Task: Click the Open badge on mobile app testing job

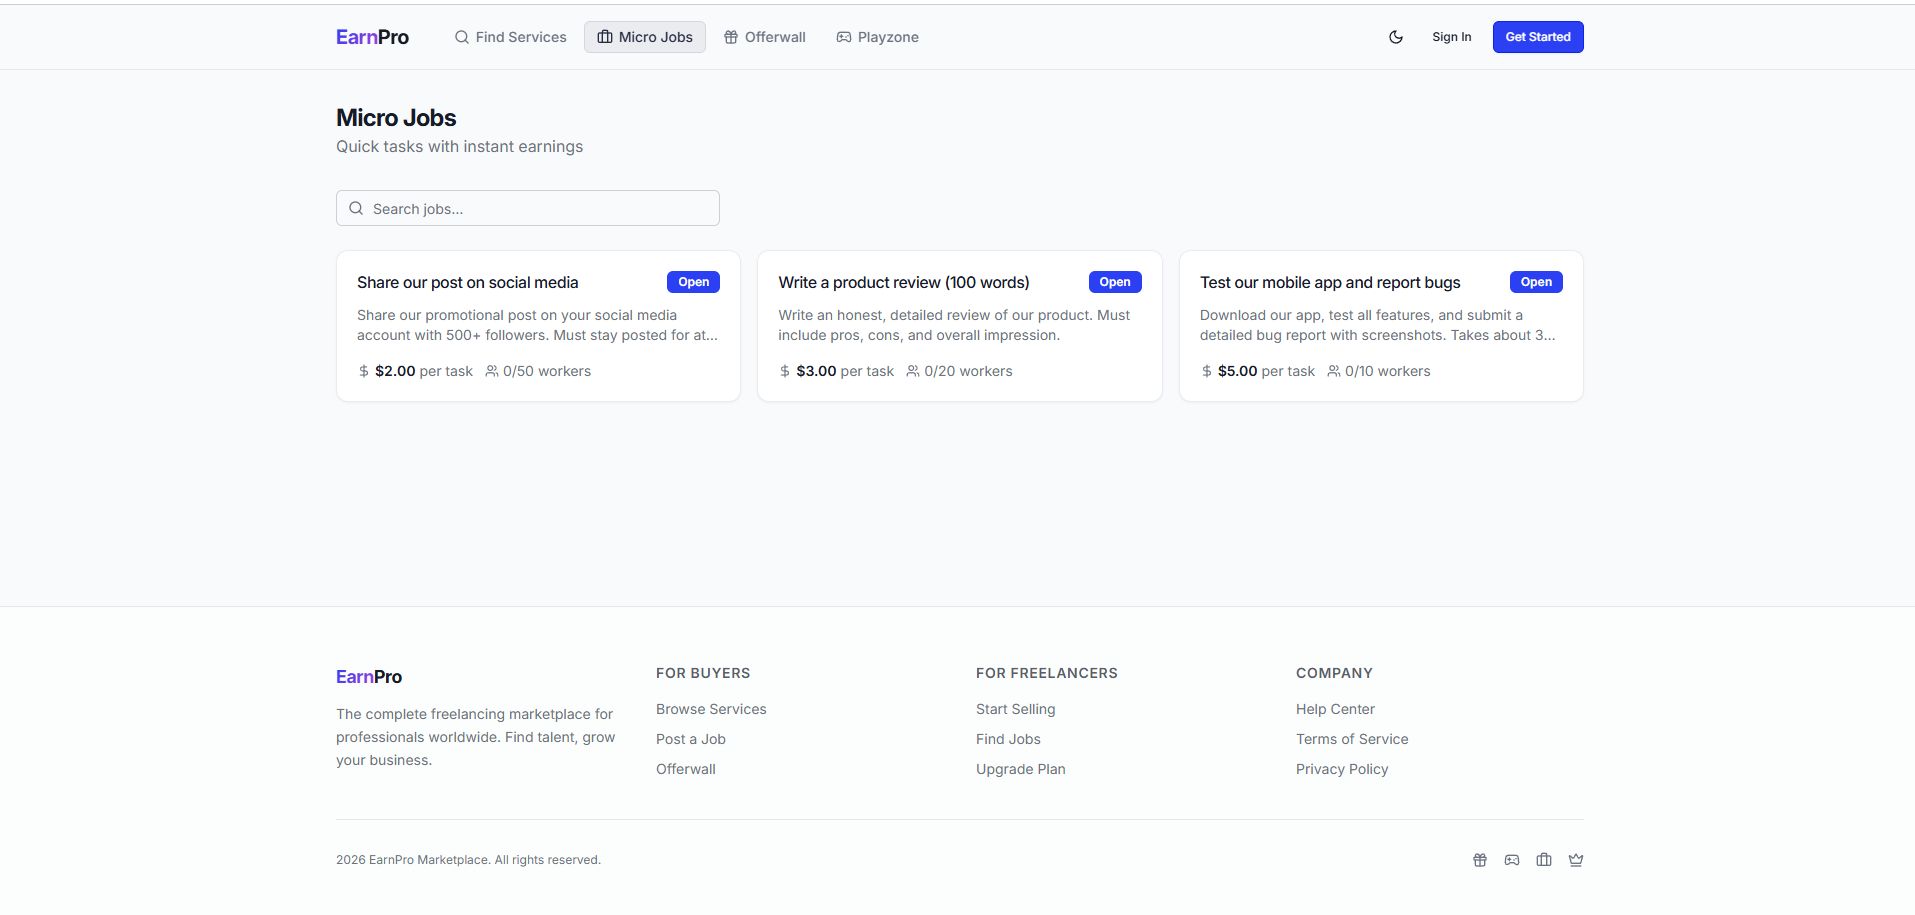Action: (1536, 282)
